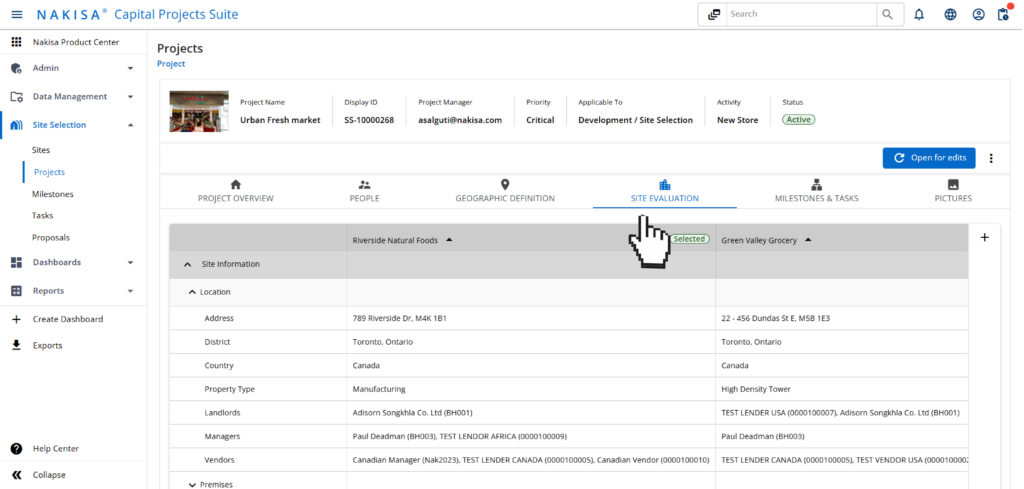Type in the Search input field
Image resolution: width=1024 pixels, height=489 pixels.
pyautogui.click(x=800, y=15)
